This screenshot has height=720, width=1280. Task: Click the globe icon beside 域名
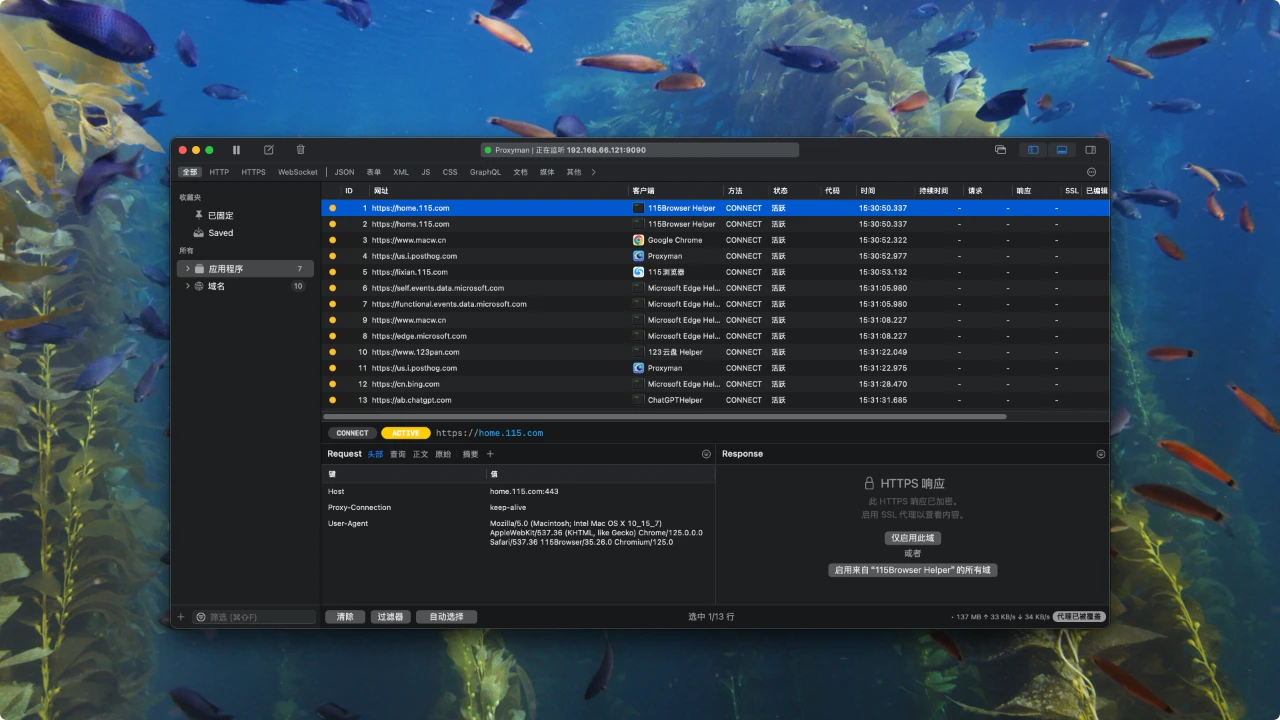point(199,286)
